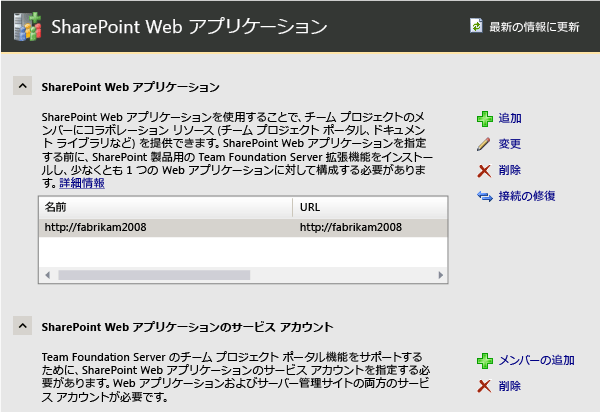The width and height of the screenshot is (600, 412).
Task: Collapse the SharePoint Web アプリケーション section
Action: click(23, 86)
